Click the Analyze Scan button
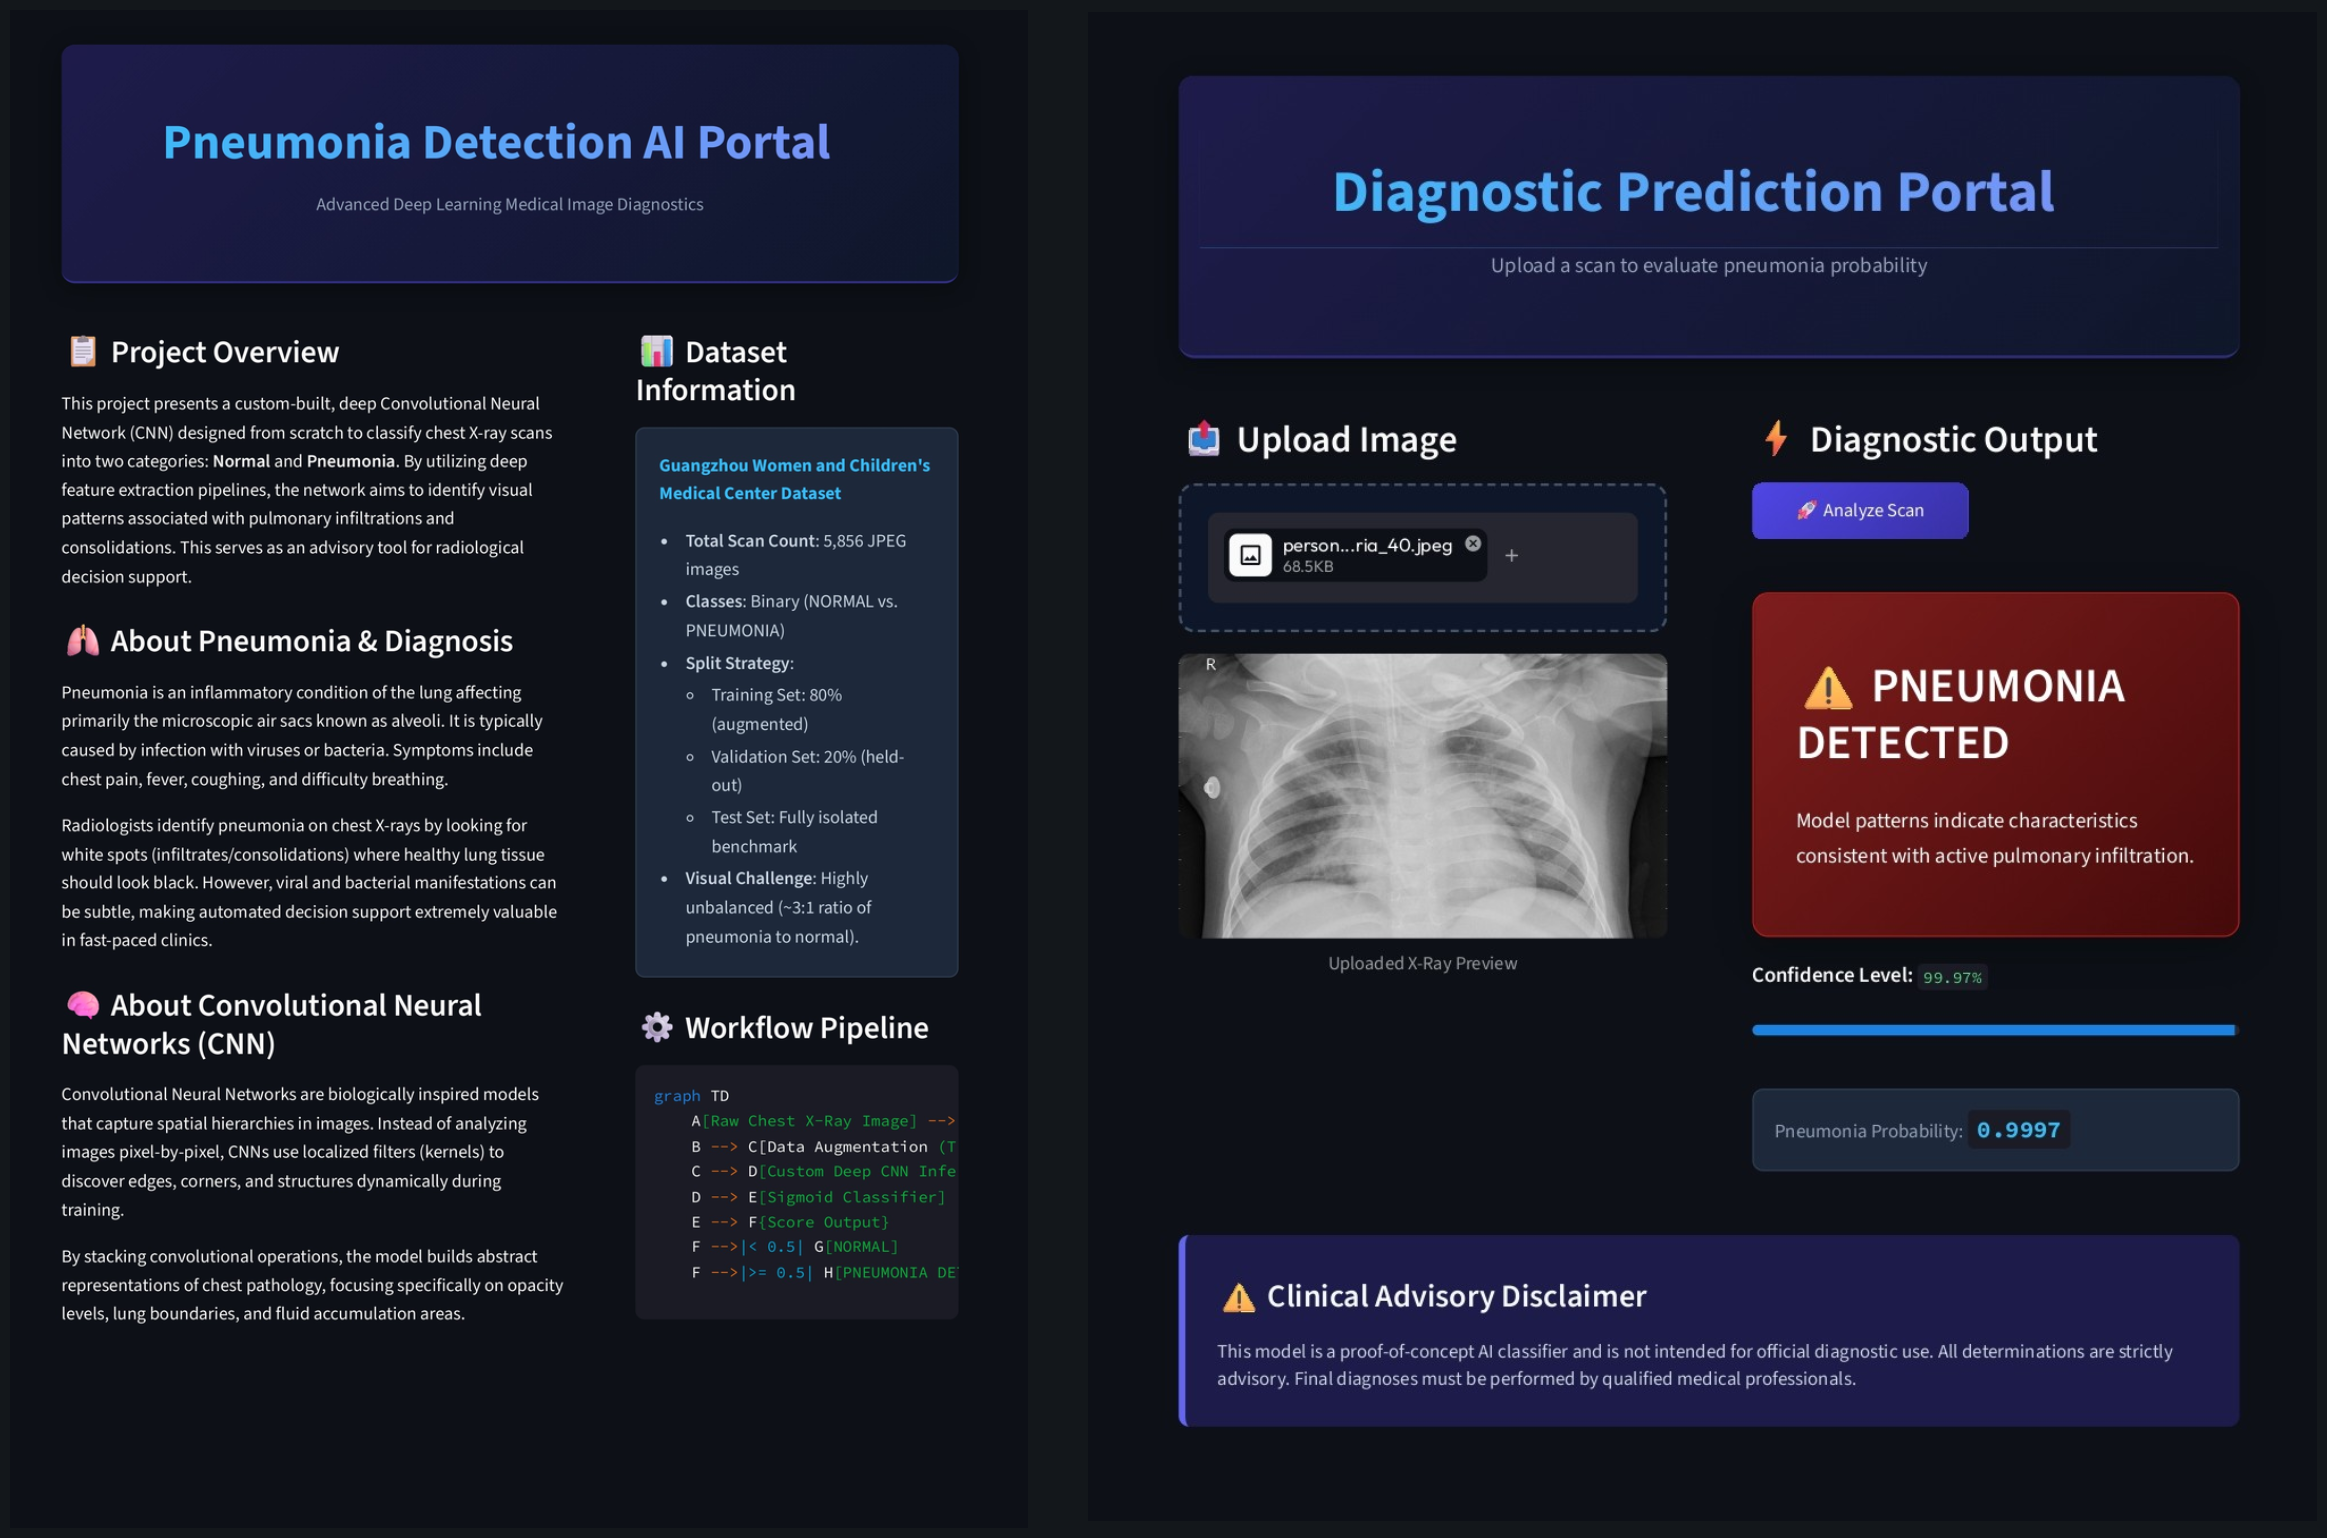Screen dimensions: 2327x1538 point(1859,510)
